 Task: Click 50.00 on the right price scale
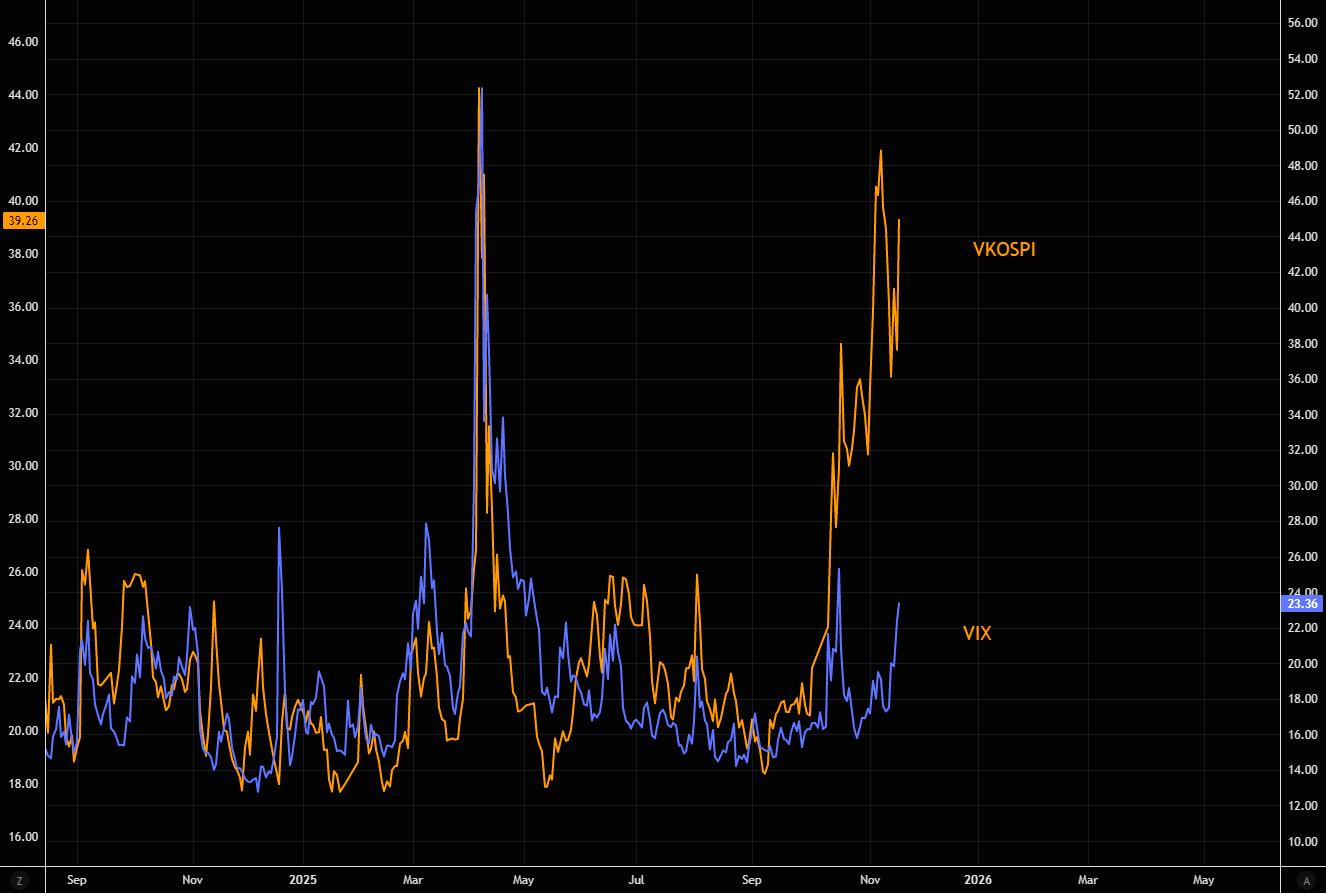(1303, 130)
